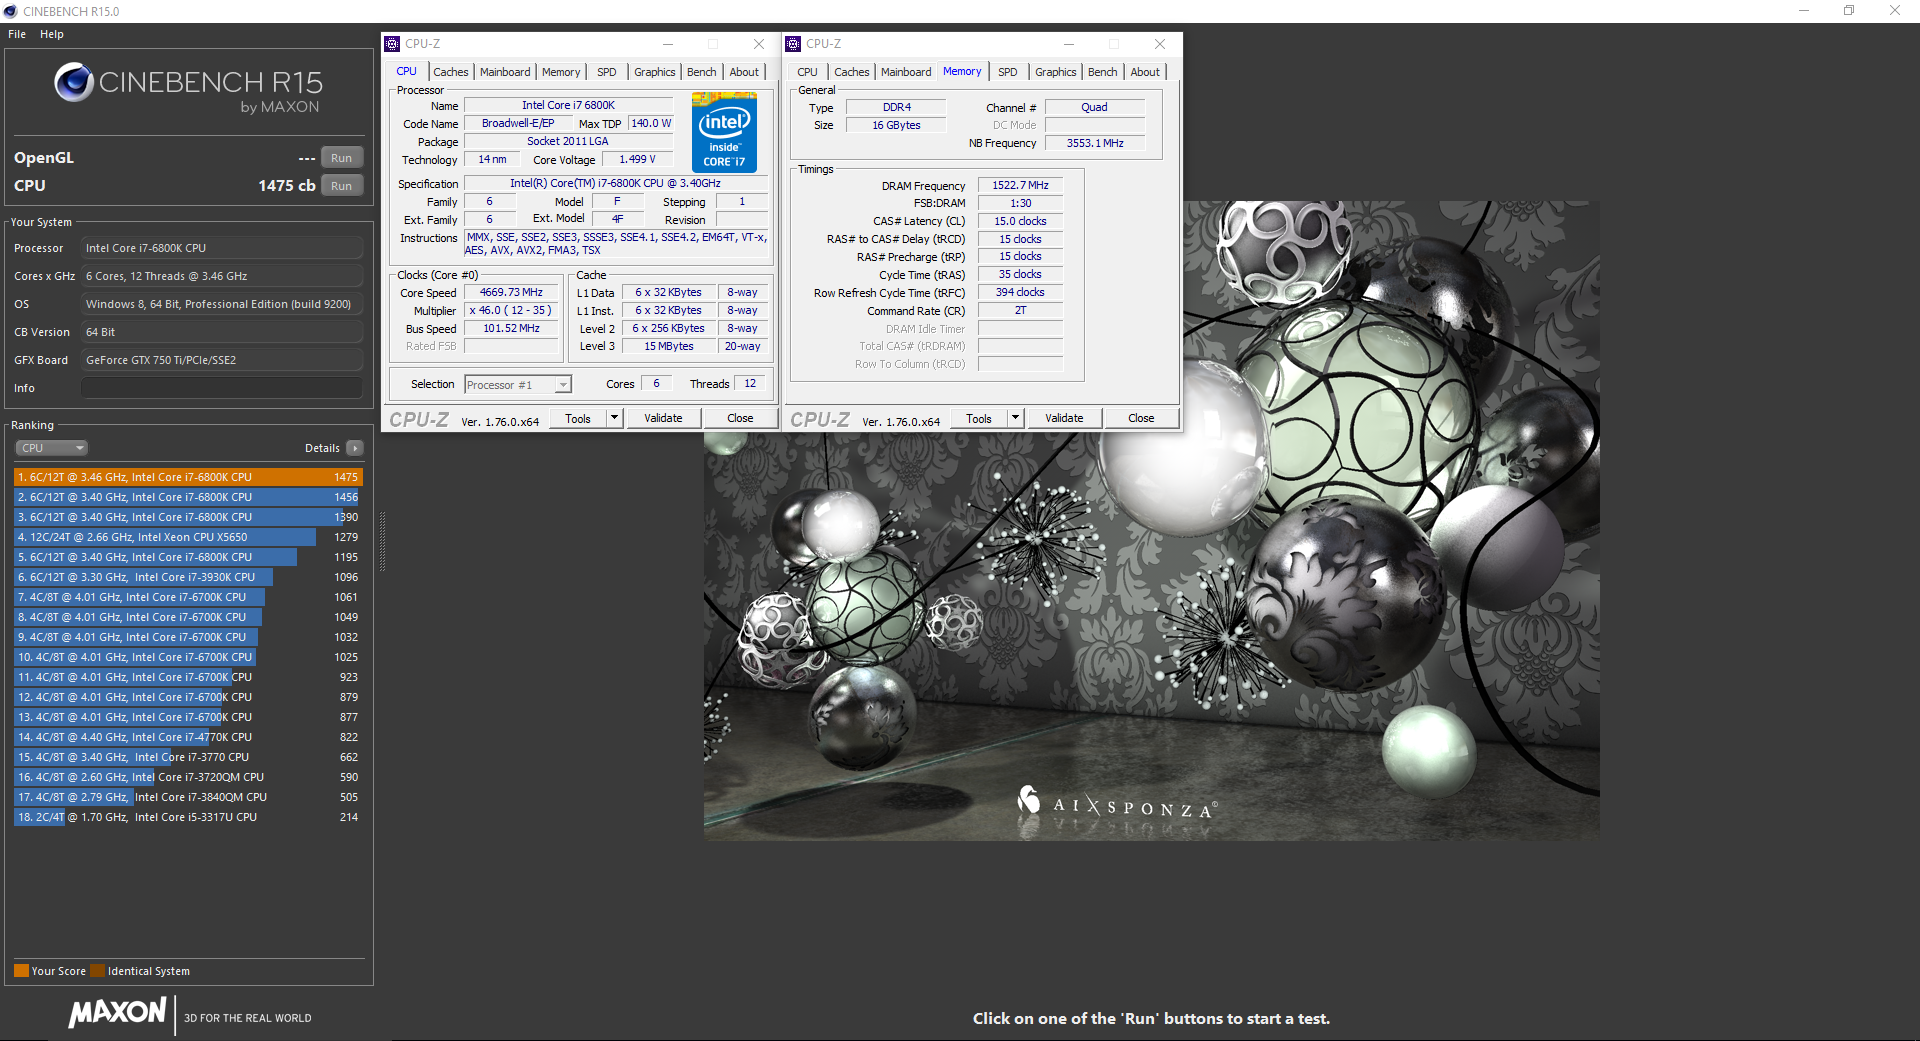Screen dimensions: 1920x1041
Task: Click the MAXON logo at bottom left
Action: click(117, 1012)
